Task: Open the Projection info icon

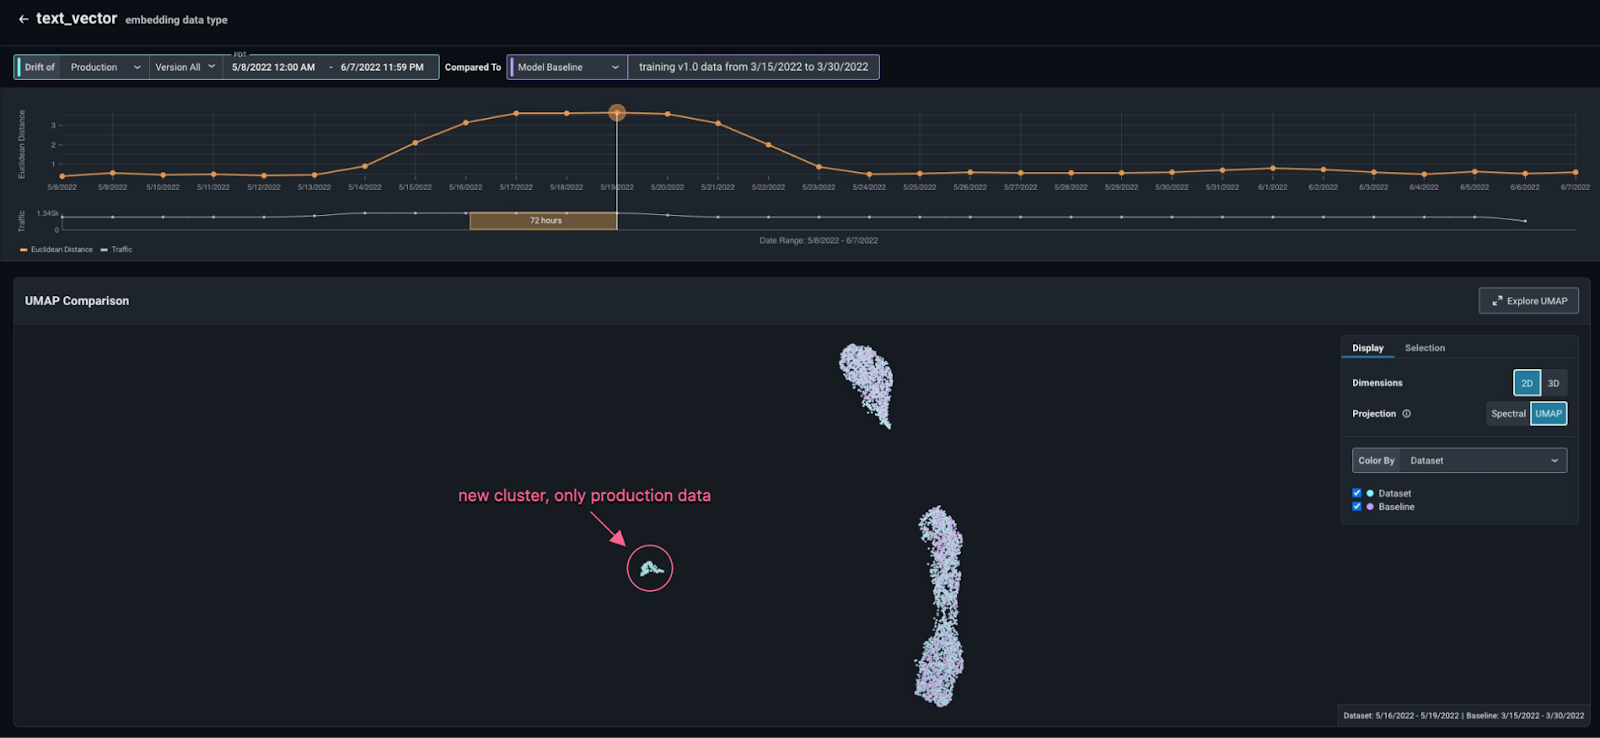Action: 1406,414
